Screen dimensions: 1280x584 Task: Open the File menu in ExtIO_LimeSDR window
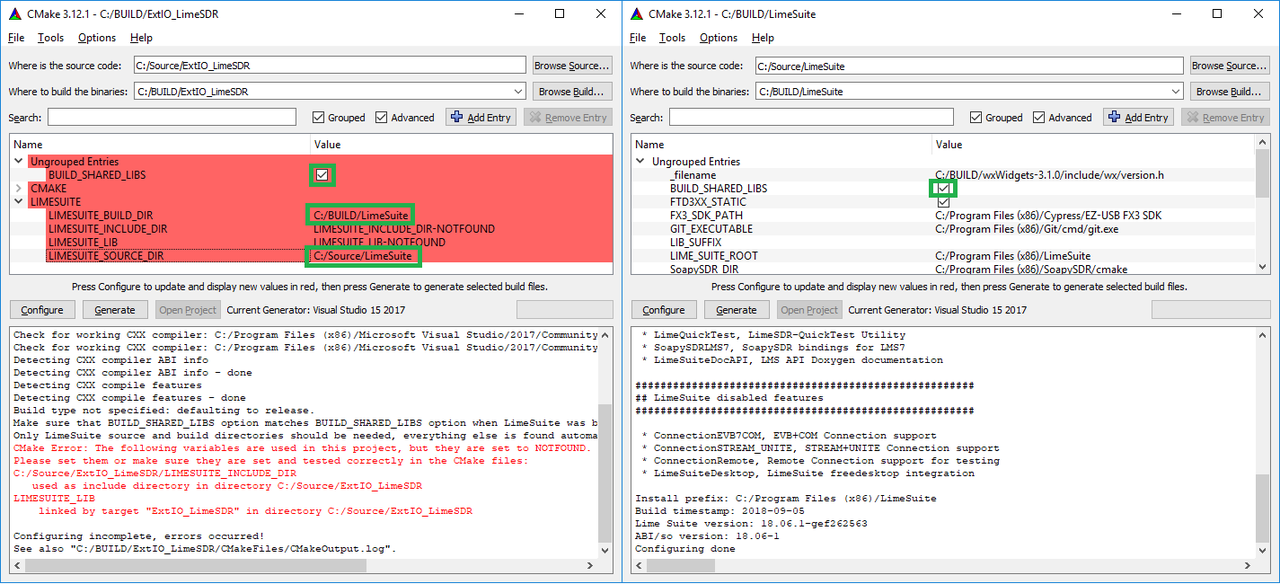[x=16, y=37]
